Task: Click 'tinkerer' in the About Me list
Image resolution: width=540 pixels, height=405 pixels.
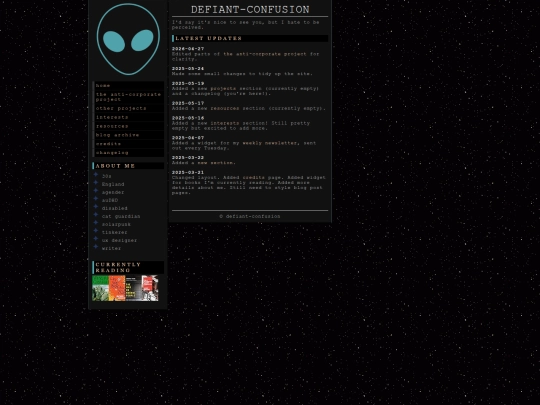Action: click(x=115, y=232)
